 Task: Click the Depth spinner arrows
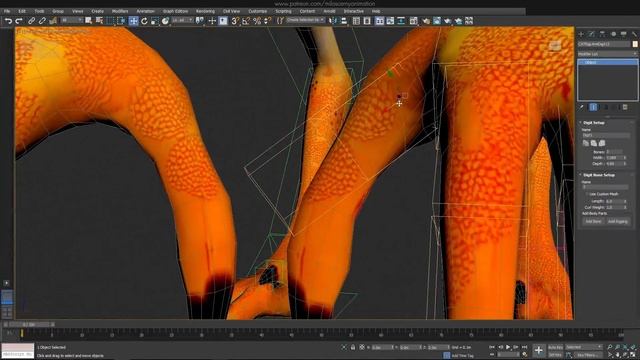tap(625, 164)
